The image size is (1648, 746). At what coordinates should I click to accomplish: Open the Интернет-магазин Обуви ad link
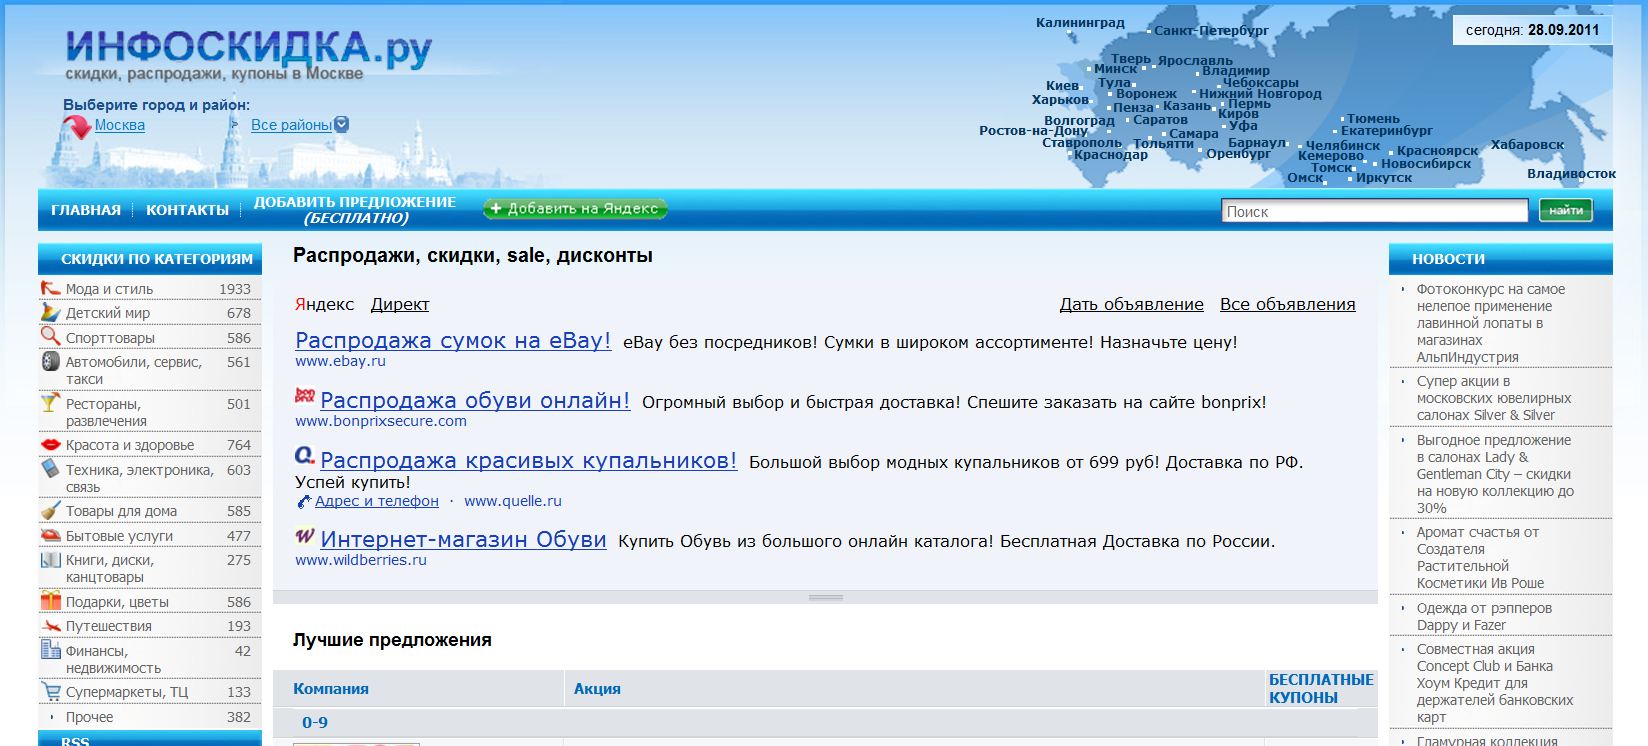[x=463, y=539]
